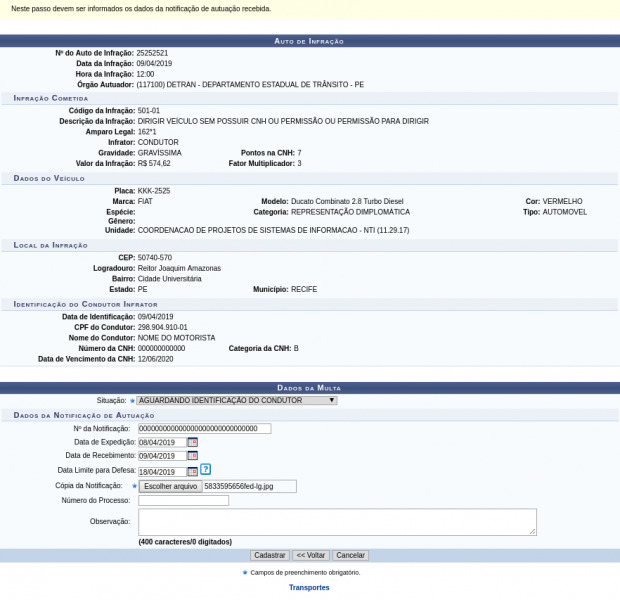Open the Transportes link
The width and height of the screenshot is (620, 600).
[309, 587]
